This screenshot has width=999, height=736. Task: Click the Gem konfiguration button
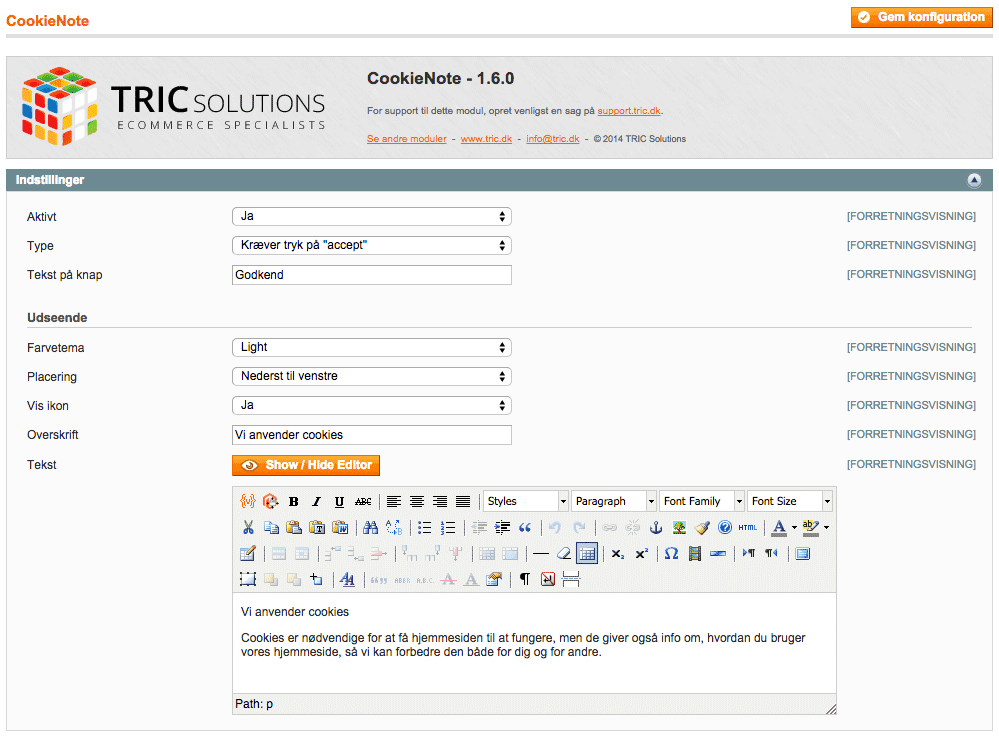[920, 17]
